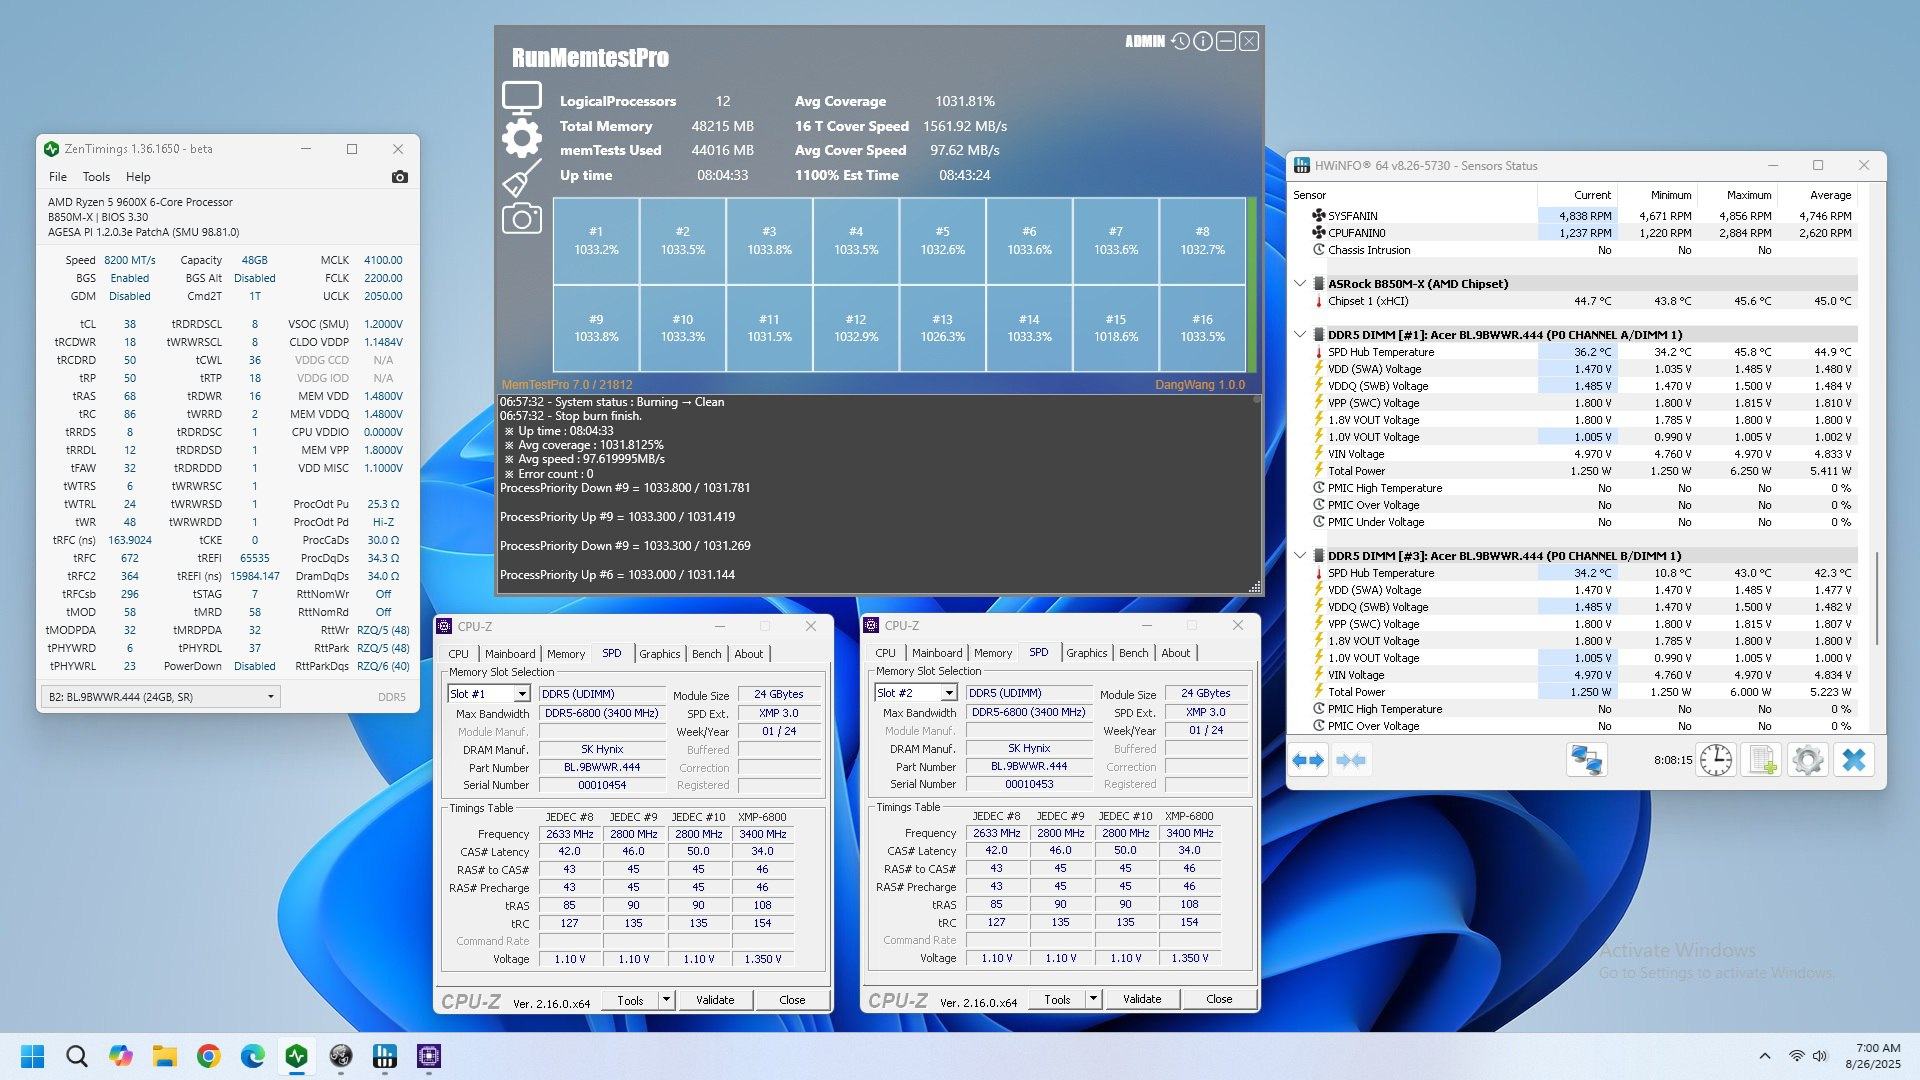Open Slot #1 dropdown in CPU-Z

pyautogui.click(x=521, y=694)
